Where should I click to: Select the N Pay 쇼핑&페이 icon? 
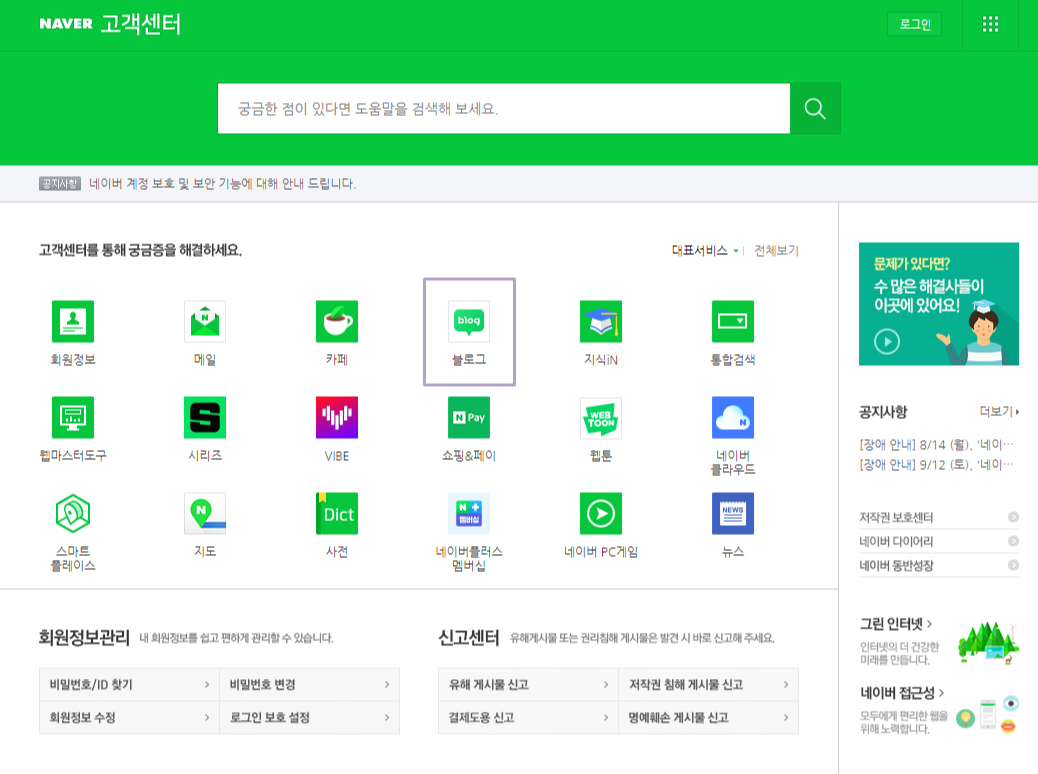(x=469, y=417)
